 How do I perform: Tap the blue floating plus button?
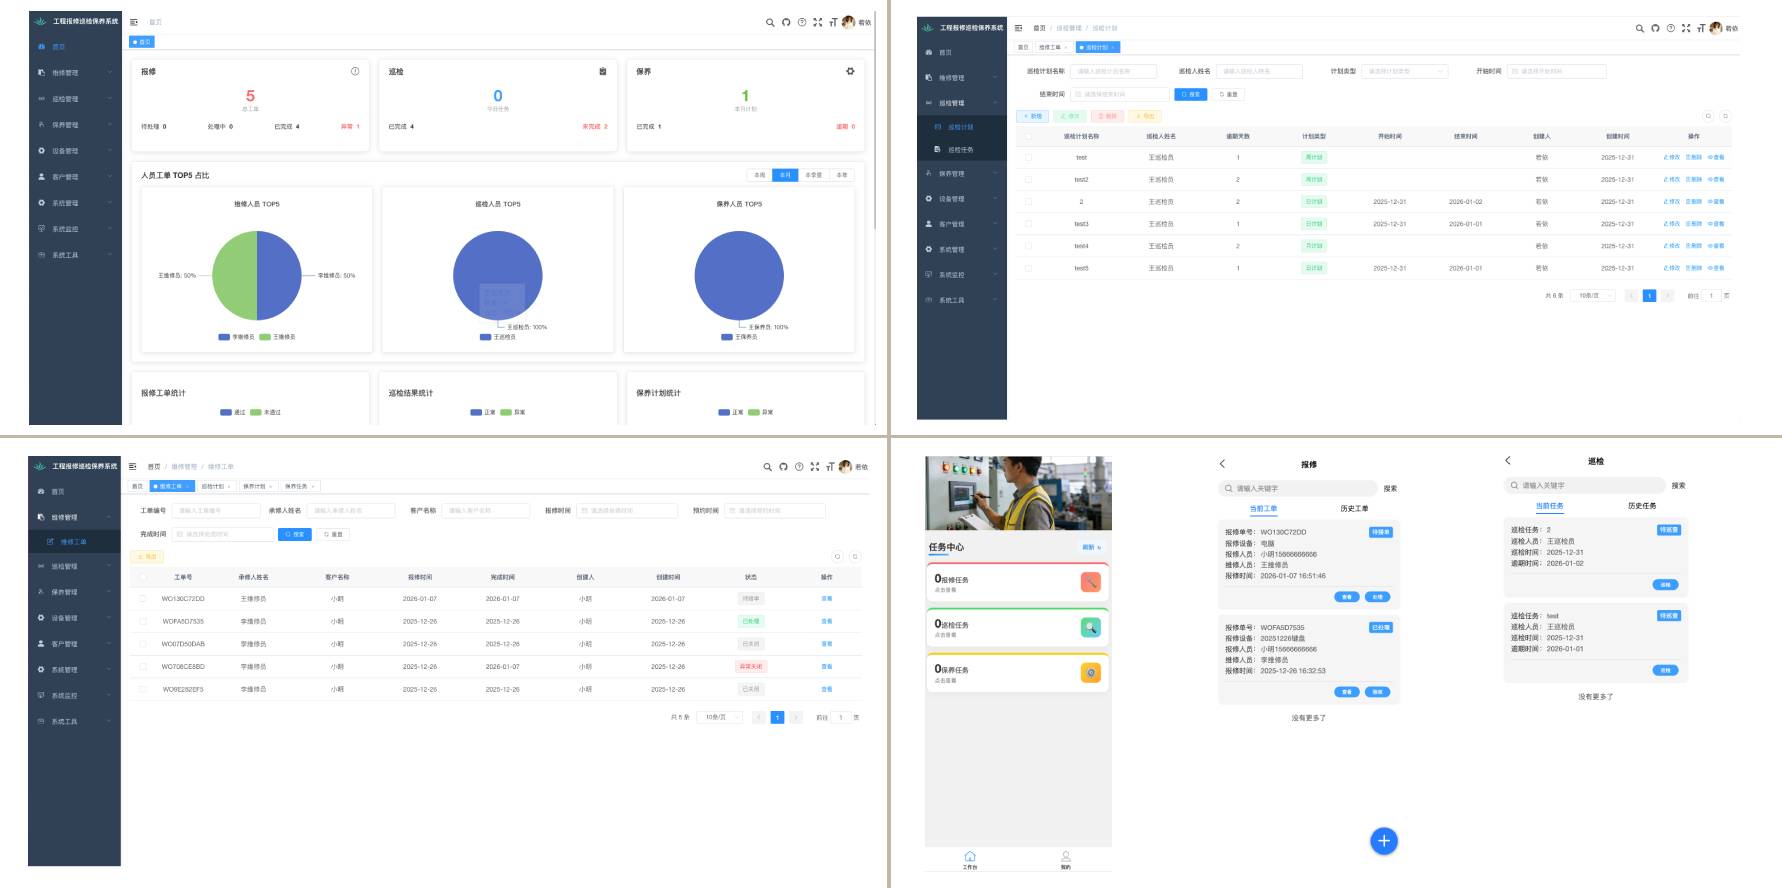(1383, 841)
